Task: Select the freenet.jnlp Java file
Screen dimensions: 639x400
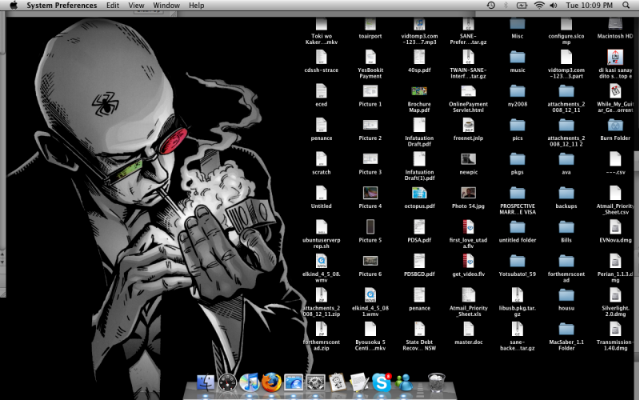Action: tap(468, 125)
